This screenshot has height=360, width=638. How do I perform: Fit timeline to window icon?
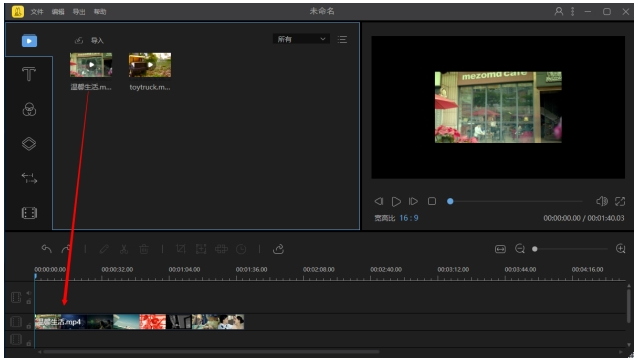(x=500, y=249)
